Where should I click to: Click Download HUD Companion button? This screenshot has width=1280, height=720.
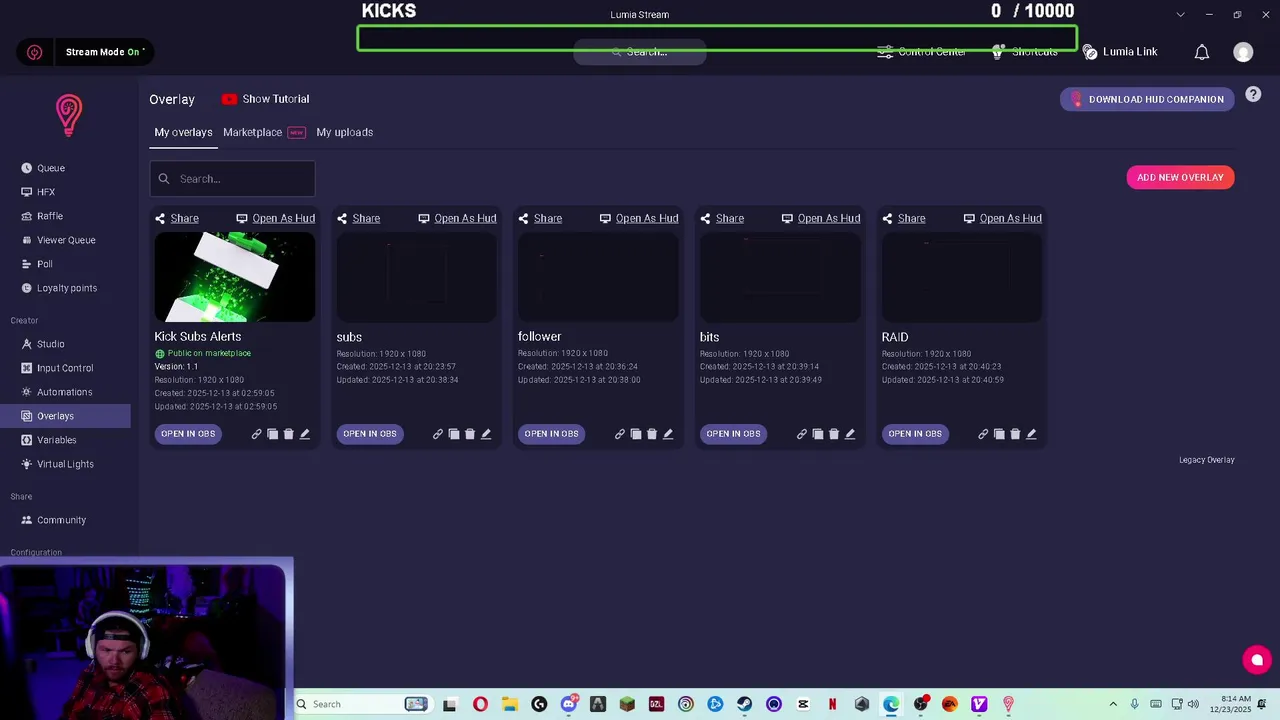(1147, 99)
